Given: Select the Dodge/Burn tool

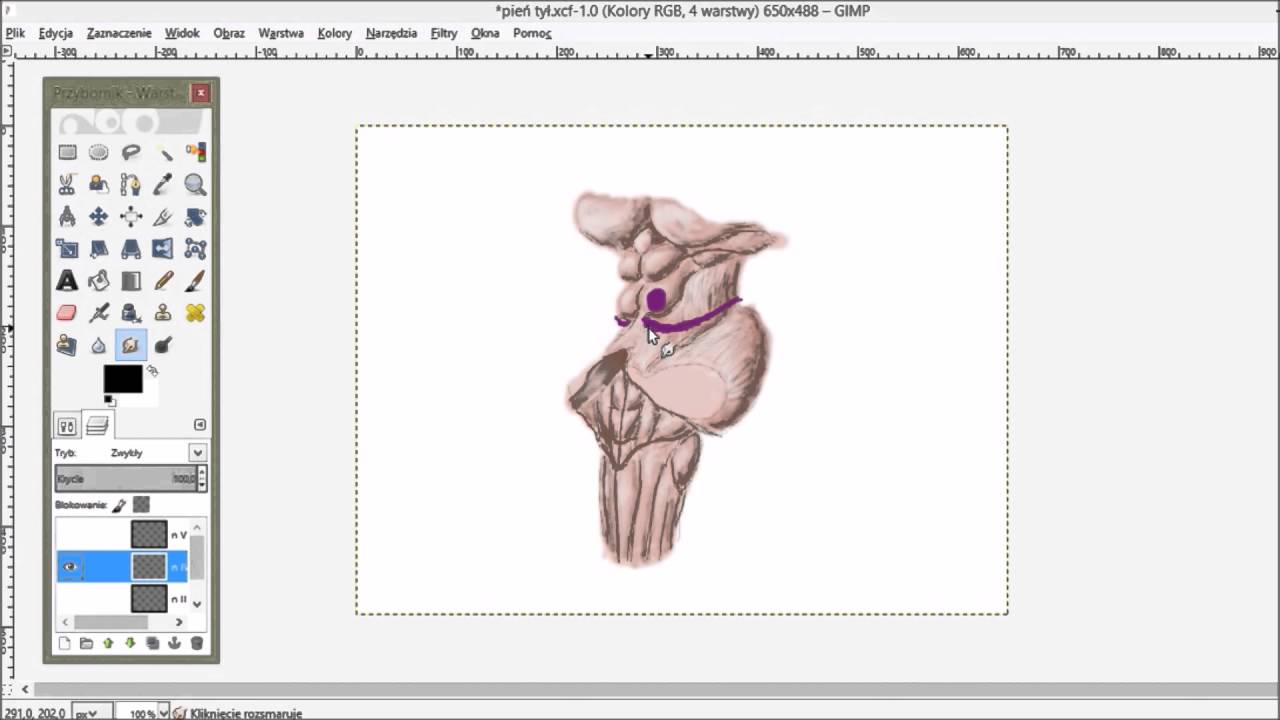Looking at the screenshot, I should pos(163,345).
